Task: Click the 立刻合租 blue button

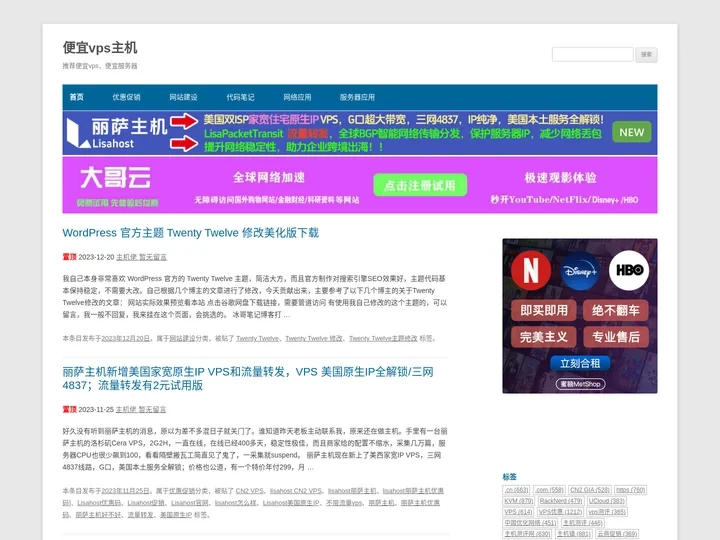Action: (580, 363)
